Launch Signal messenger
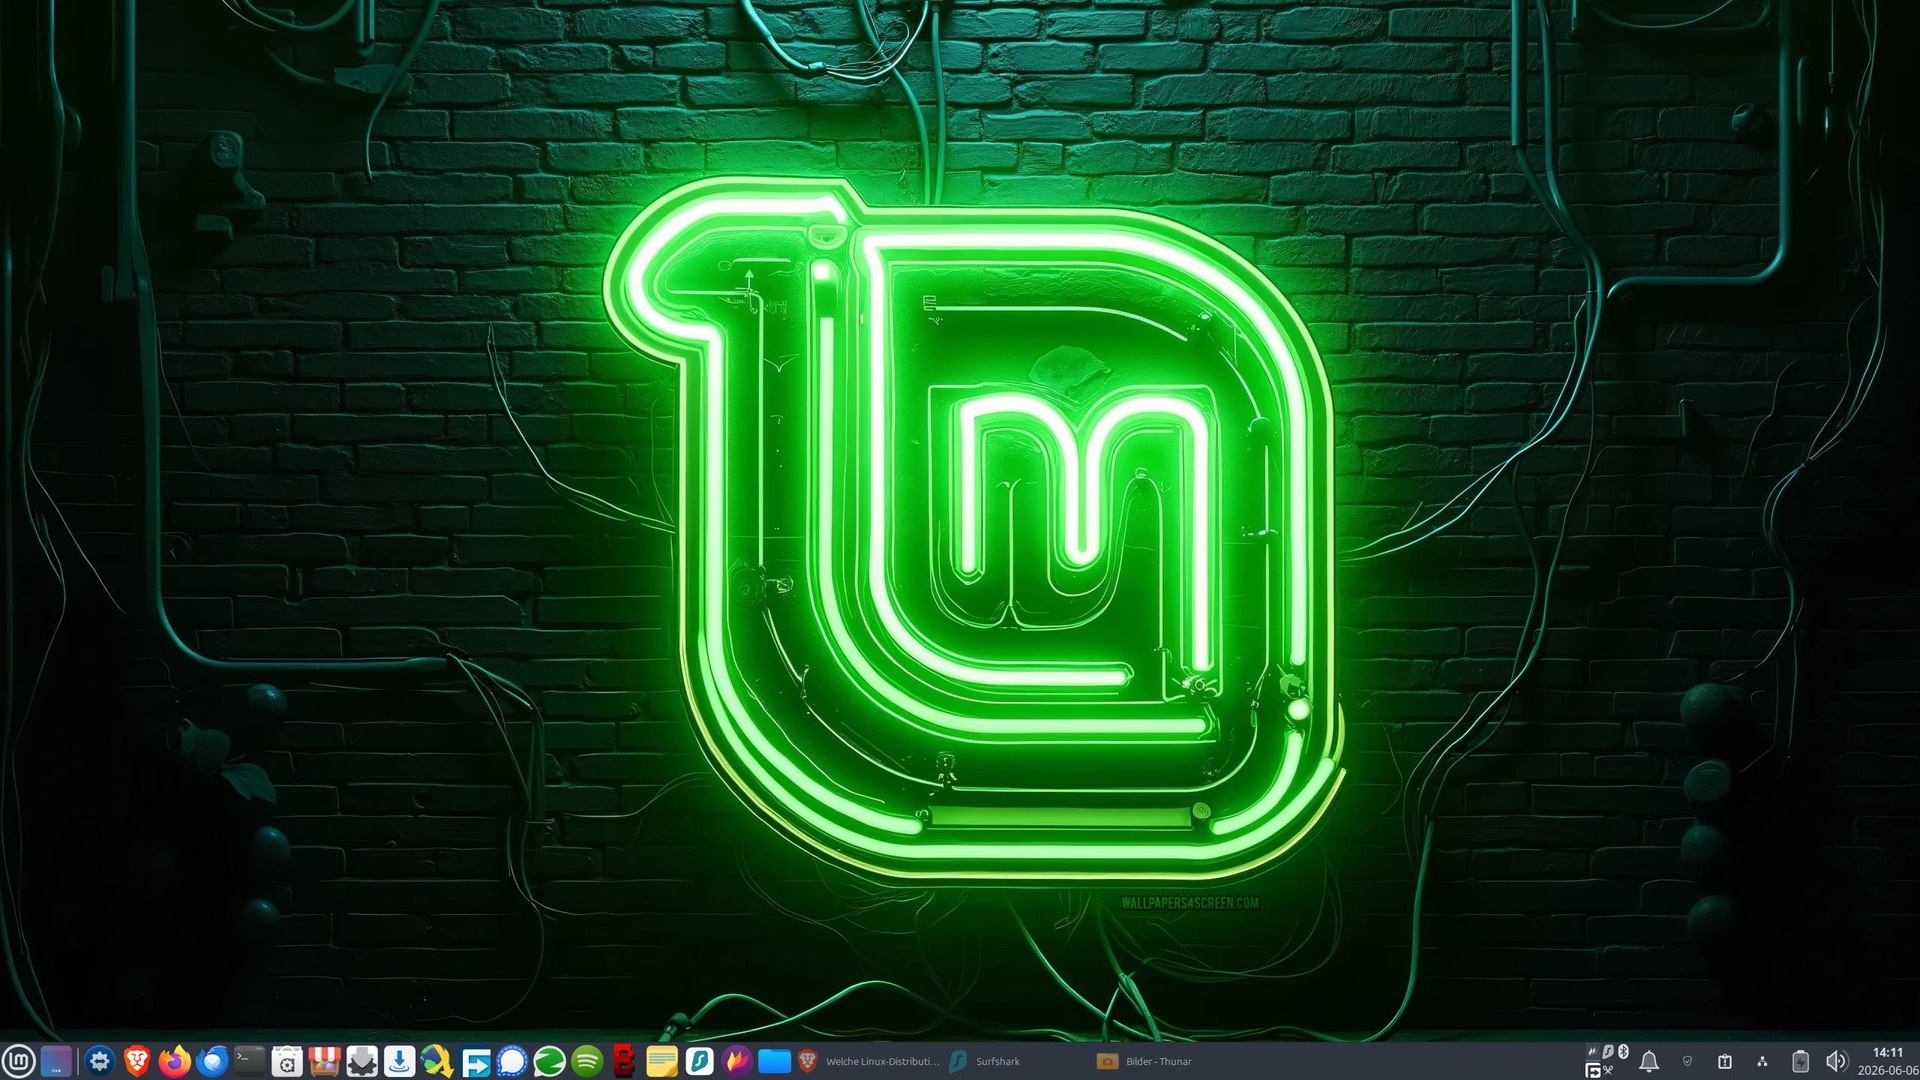 pyautogui.click(x=512, y=1061)
